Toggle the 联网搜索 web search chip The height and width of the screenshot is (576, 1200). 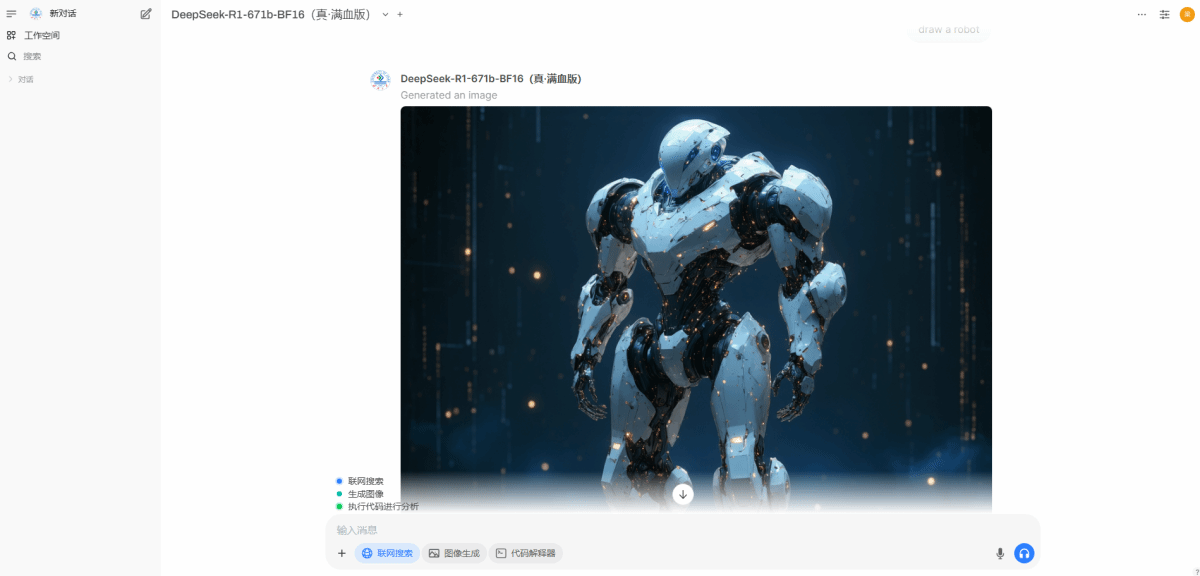click(387, 553)
